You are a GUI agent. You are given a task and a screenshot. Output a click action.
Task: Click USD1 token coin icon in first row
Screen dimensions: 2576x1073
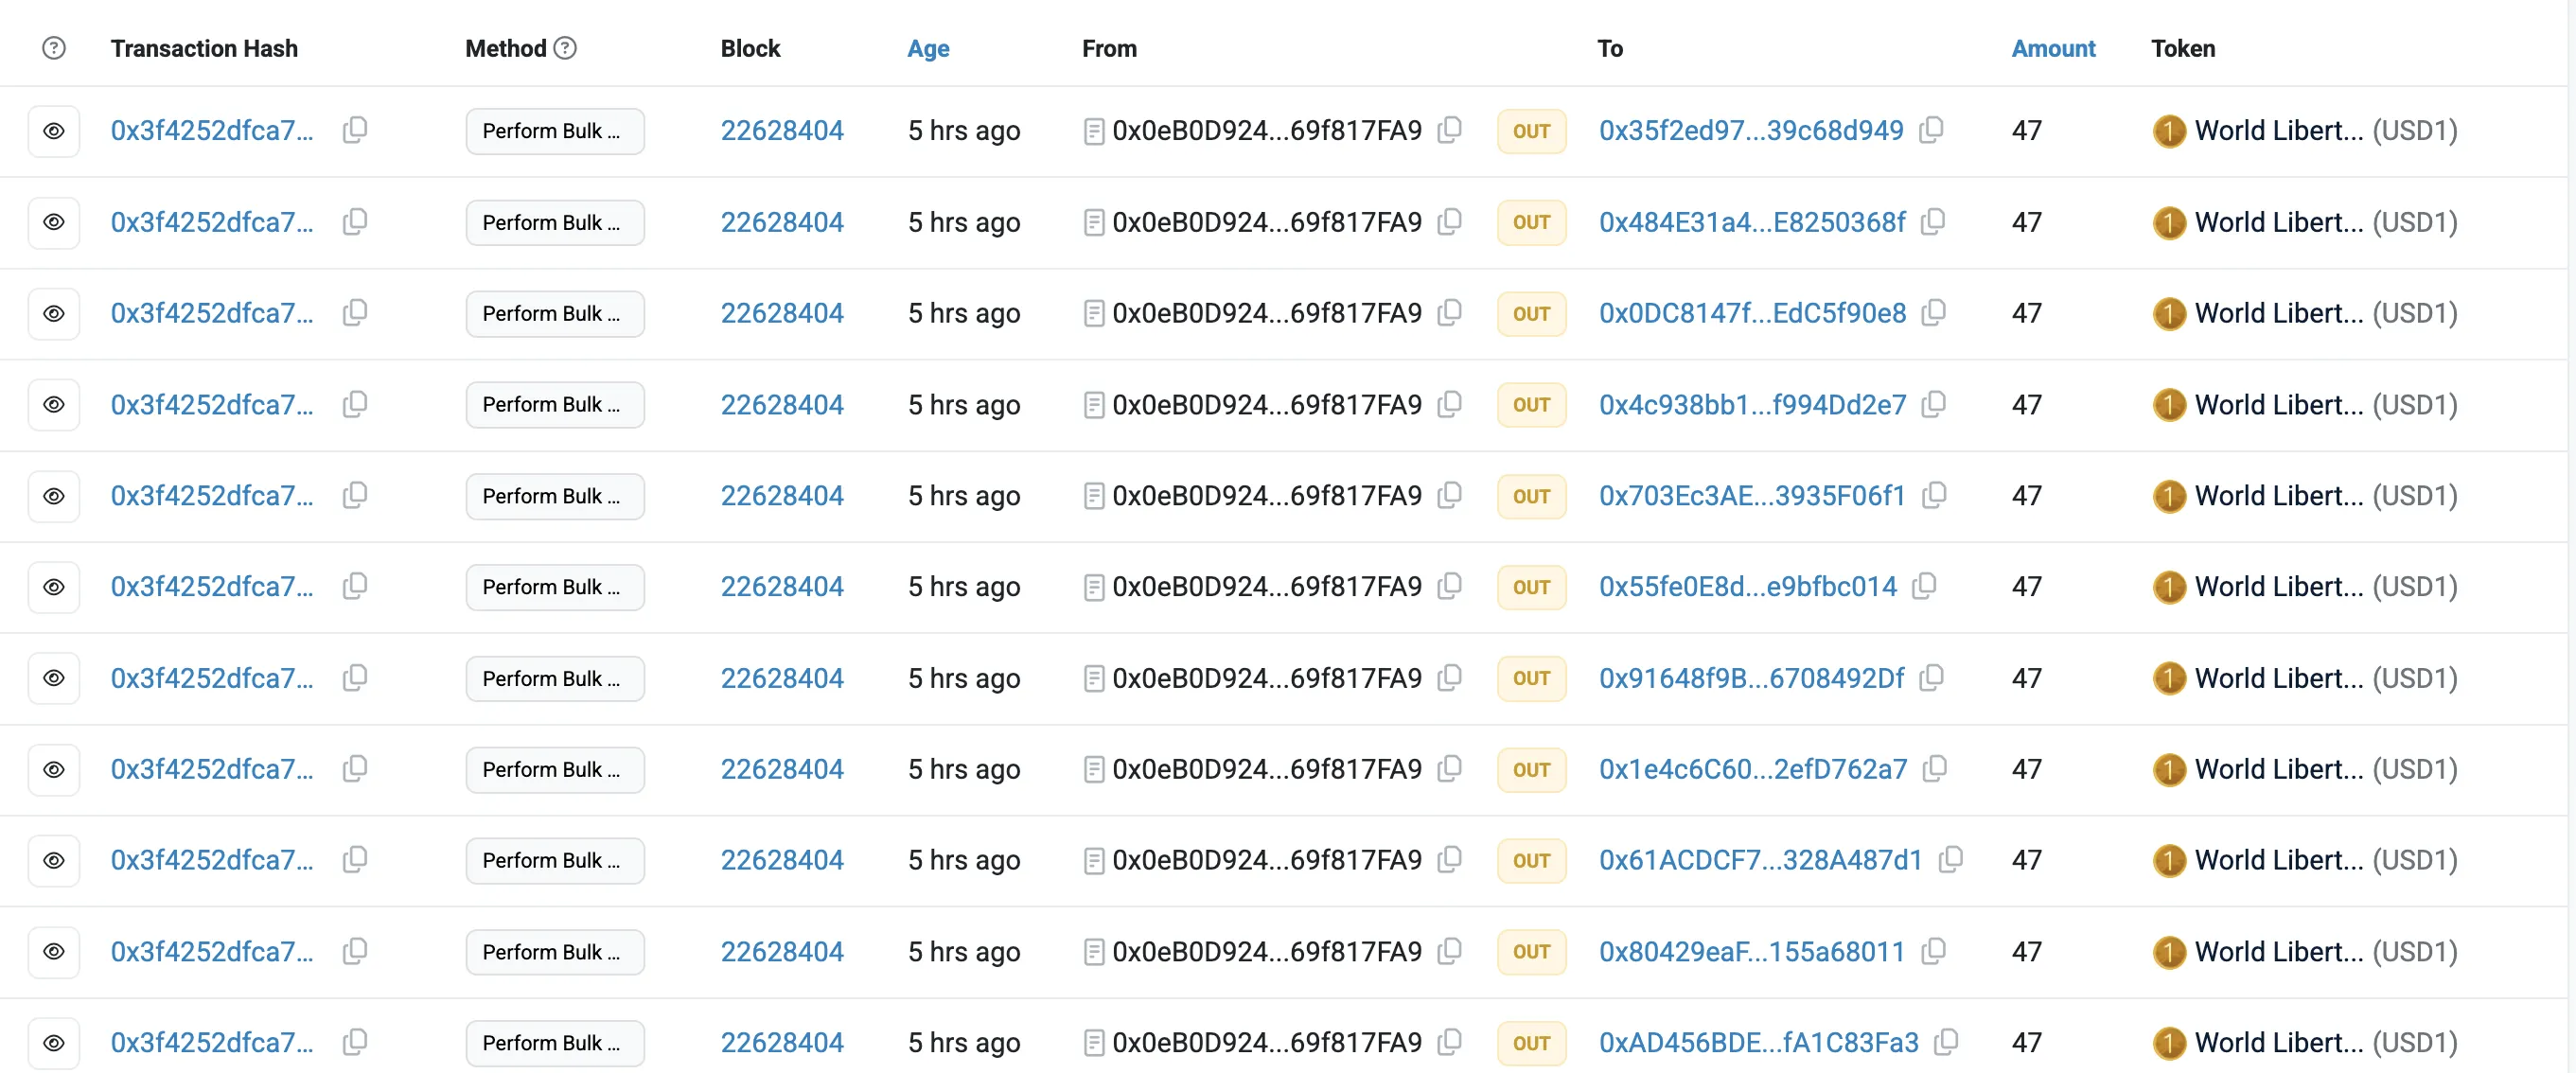click(2168, 131)
